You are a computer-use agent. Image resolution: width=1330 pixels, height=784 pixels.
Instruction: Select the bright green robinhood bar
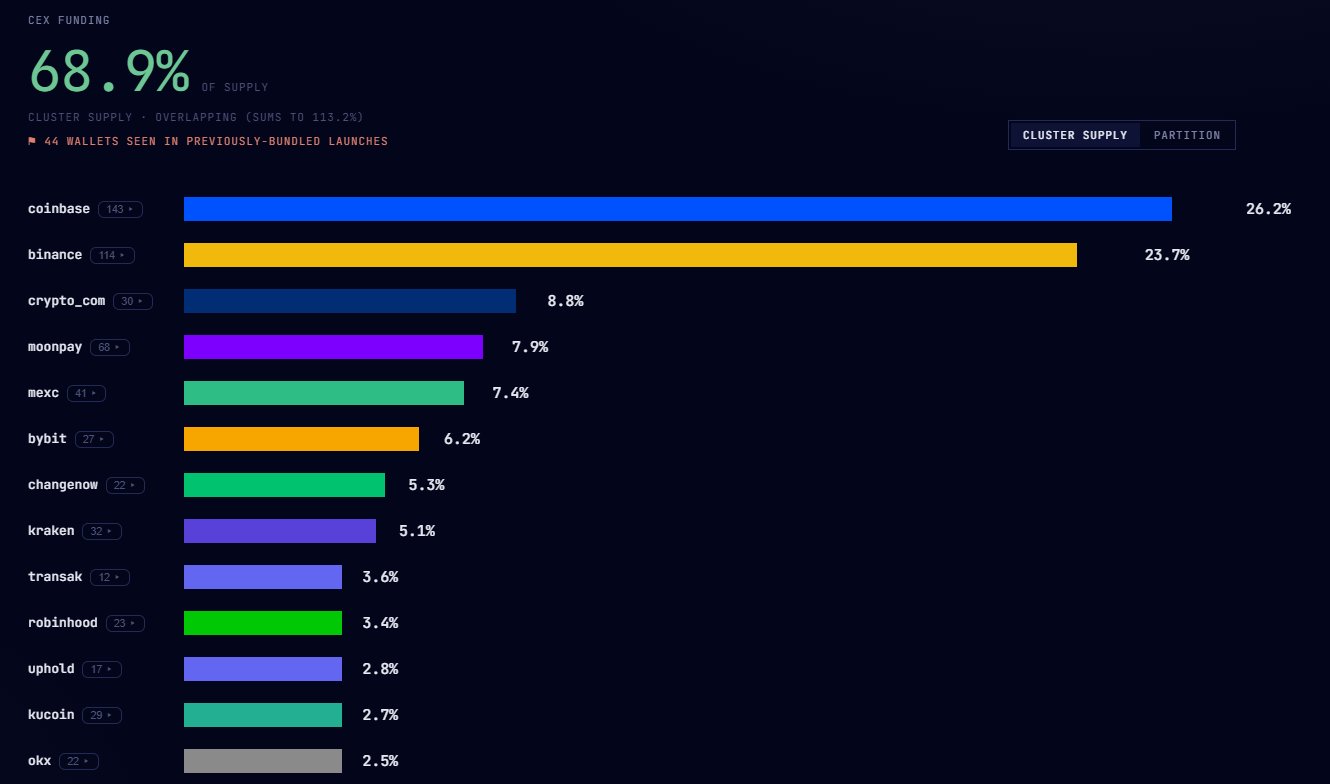[x=263, y=623]
